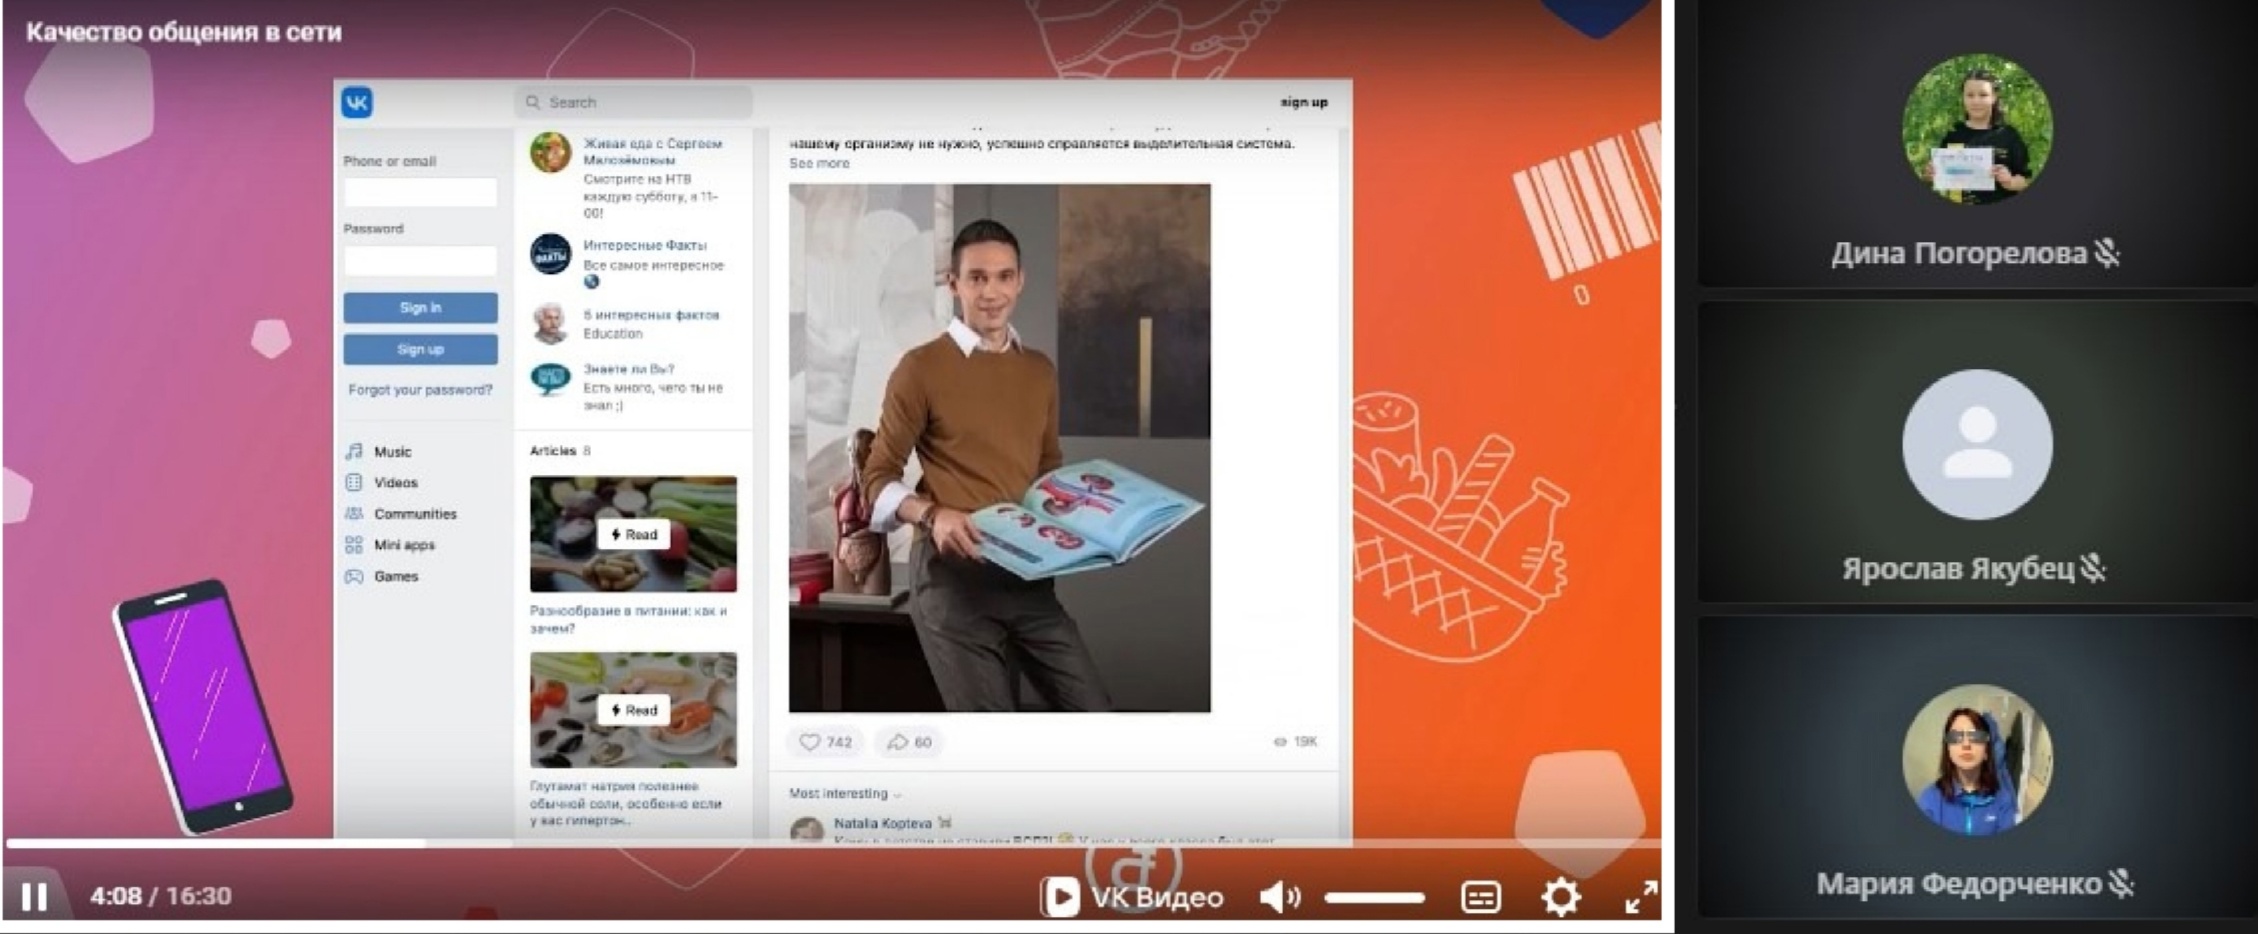Mute the video with the speaker icon
2258x934 pixels.
pos(1279,897)
